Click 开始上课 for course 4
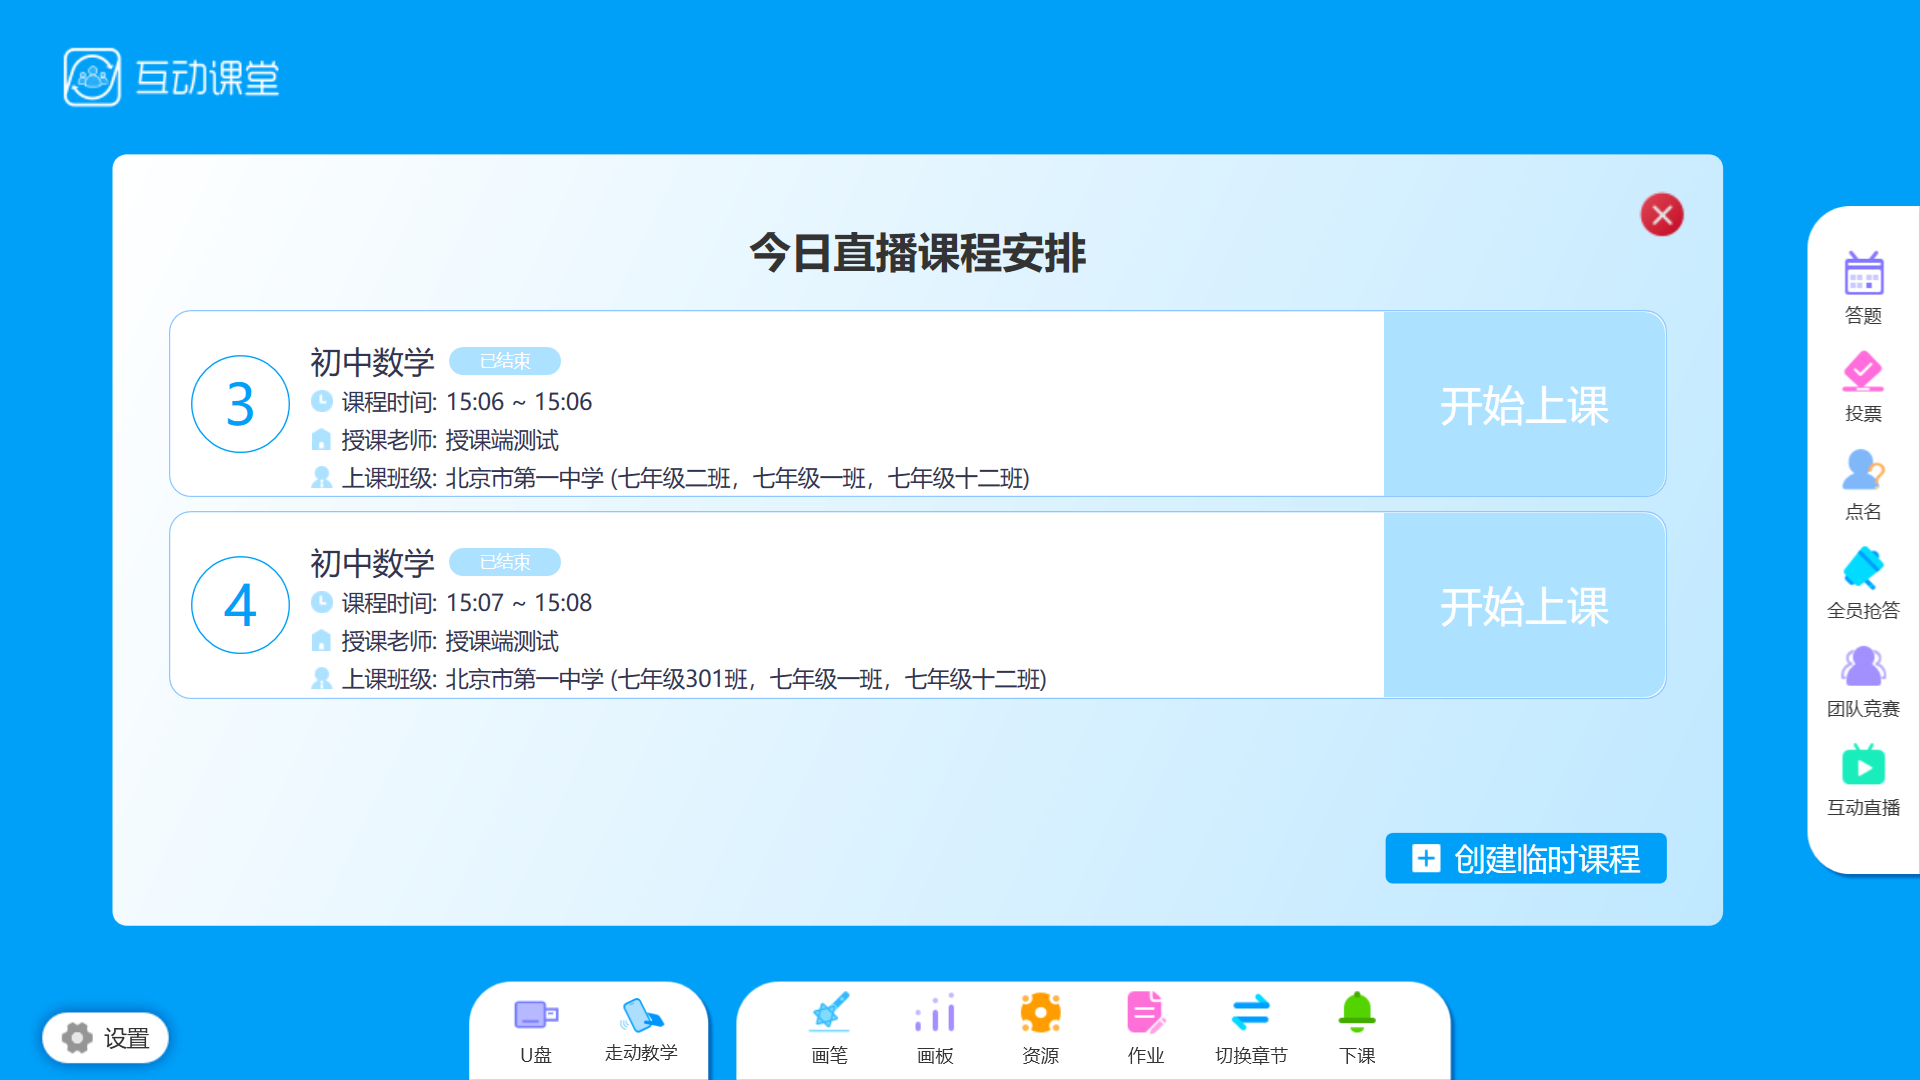The image size is (1920, 1080). [x=1524, y=605]
